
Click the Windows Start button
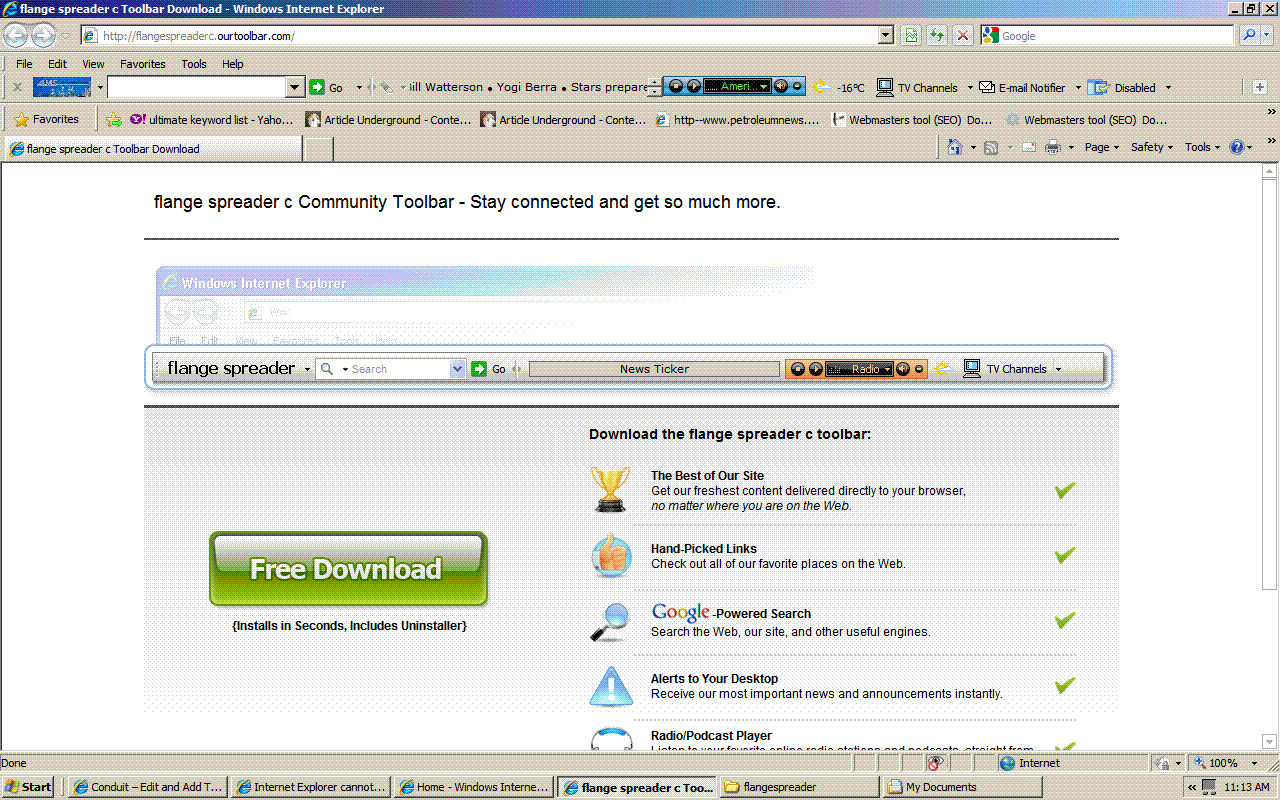coord(28,787)
